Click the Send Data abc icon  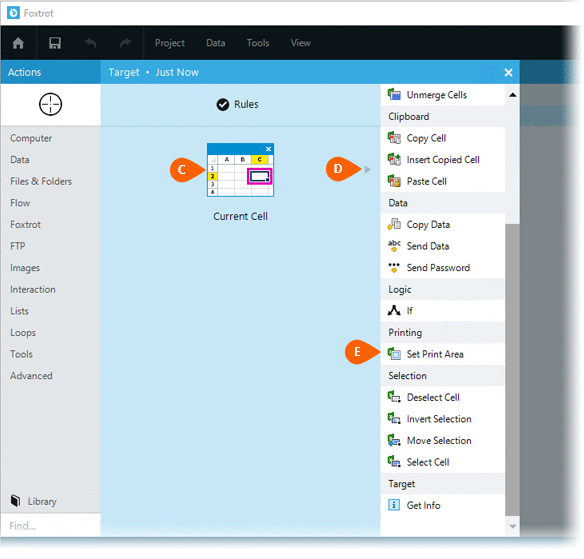point(394,246)
